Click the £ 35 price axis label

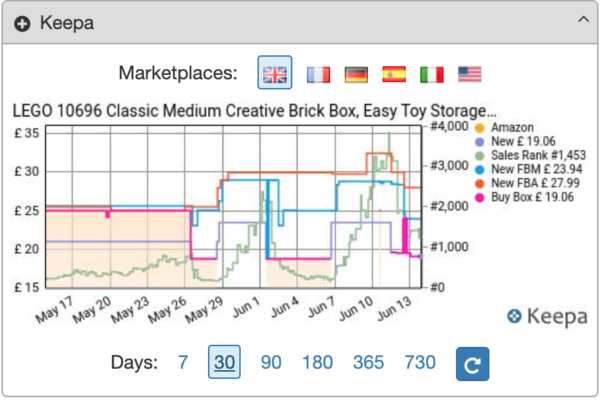pyautogui.click(x=27, y=133)
